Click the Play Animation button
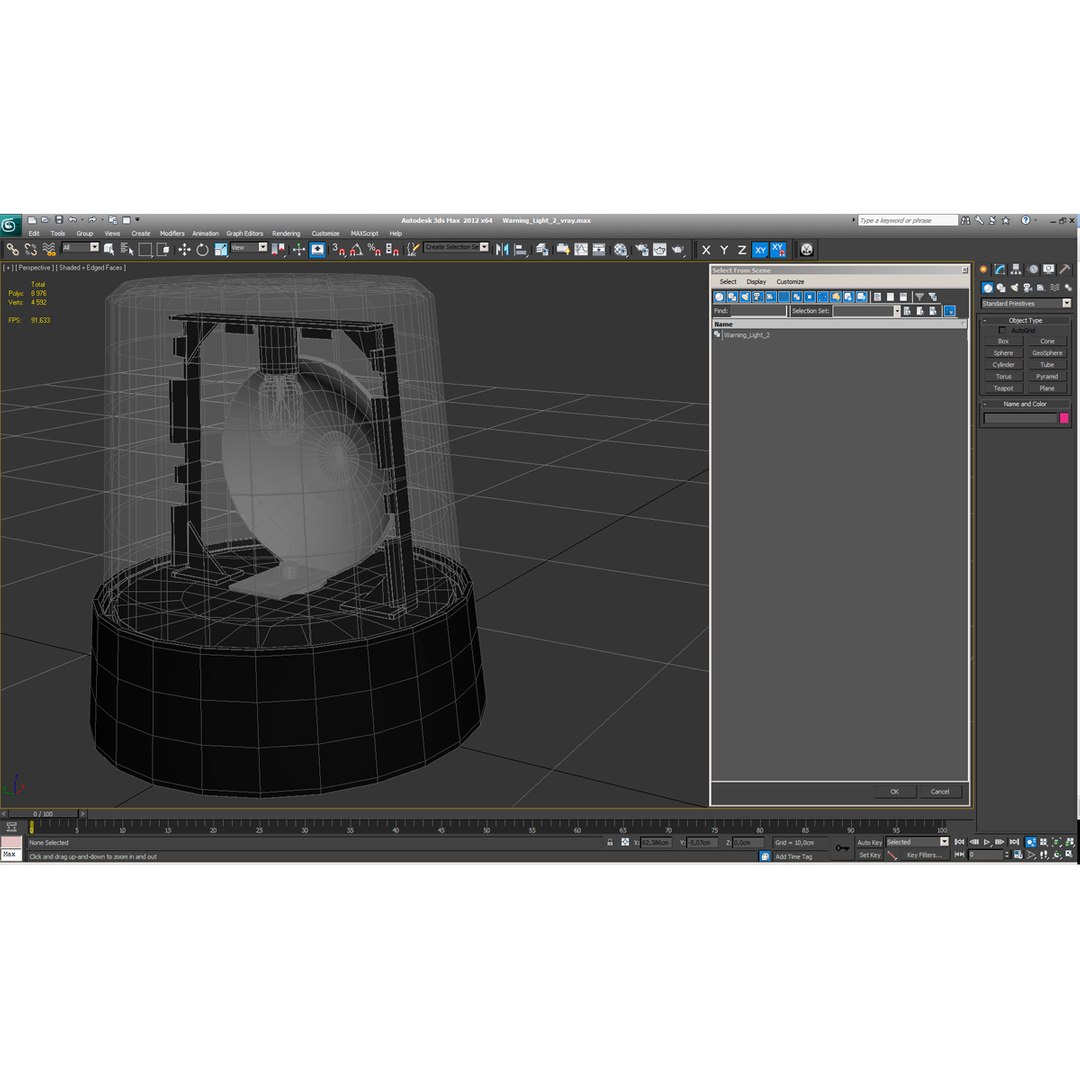Screen dimensions: 1080x1080 987,842
